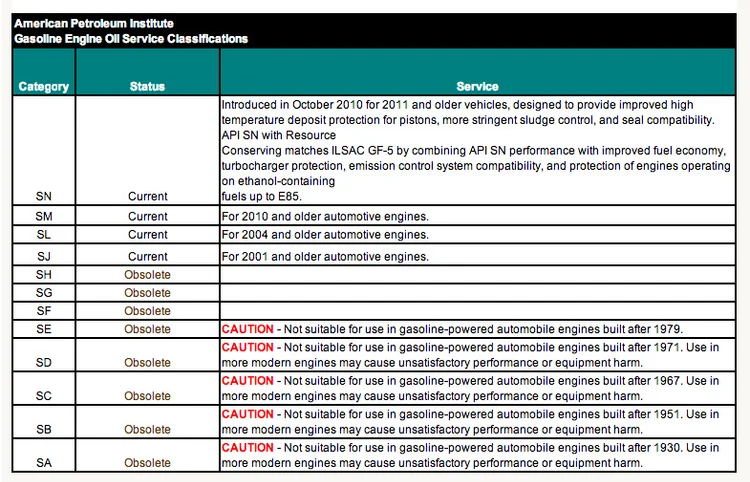Select the Current status in SL row
The width and height of the screenshot is (750, 482).
tap(148, 234)
